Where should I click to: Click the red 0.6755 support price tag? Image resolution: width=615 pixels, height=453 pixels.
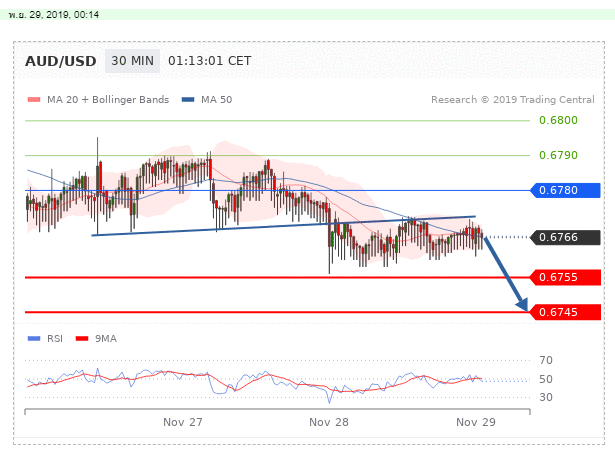[565, 277]
